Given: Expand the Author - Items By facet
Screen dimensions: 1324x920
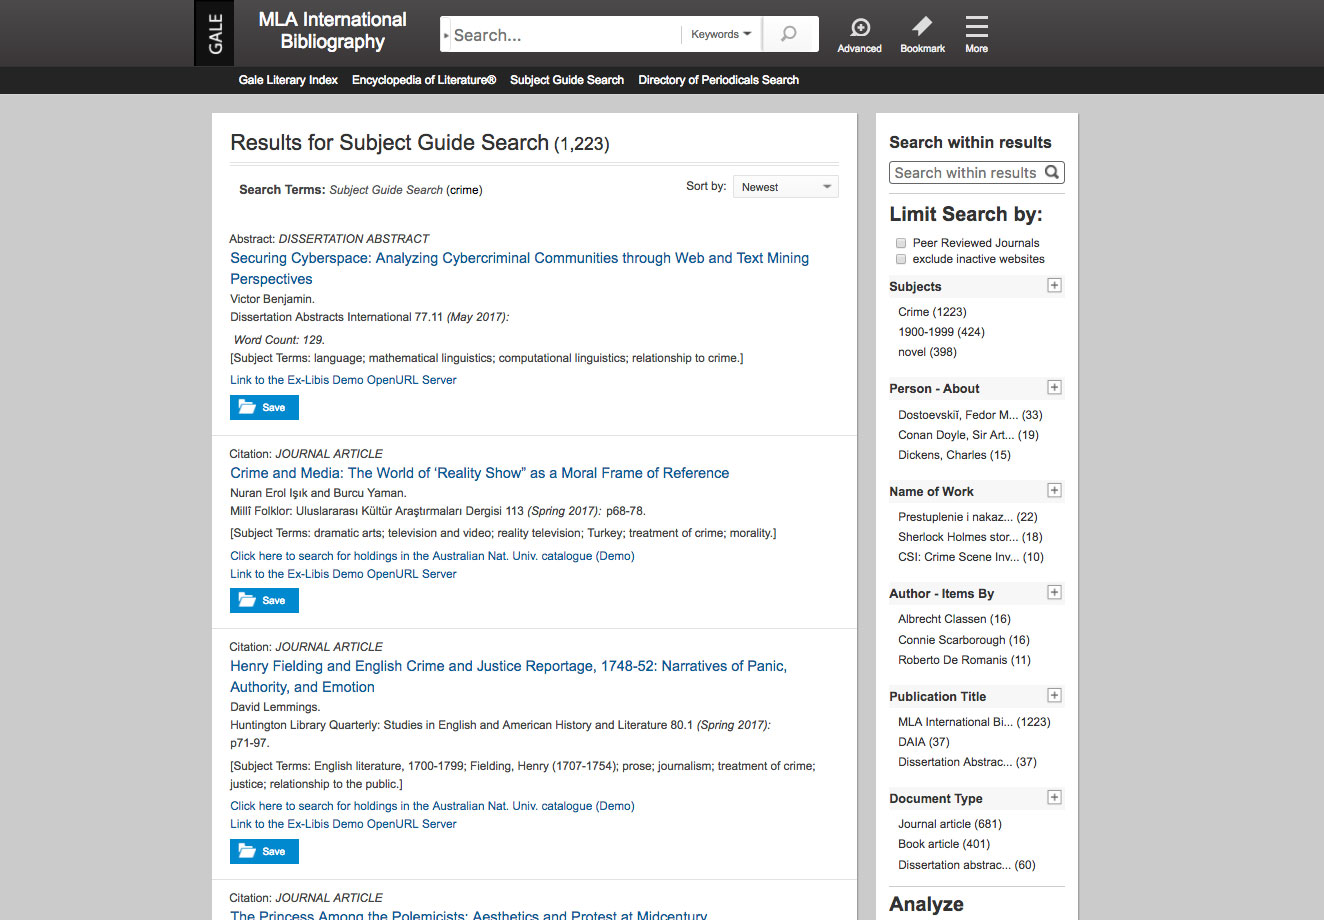Looking at the screenshot, I should [x=1054, y=592].
